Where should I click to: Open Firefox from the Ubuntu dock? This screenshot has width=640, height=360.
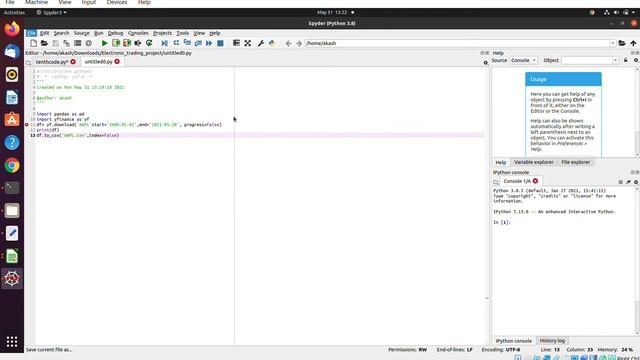12,29
